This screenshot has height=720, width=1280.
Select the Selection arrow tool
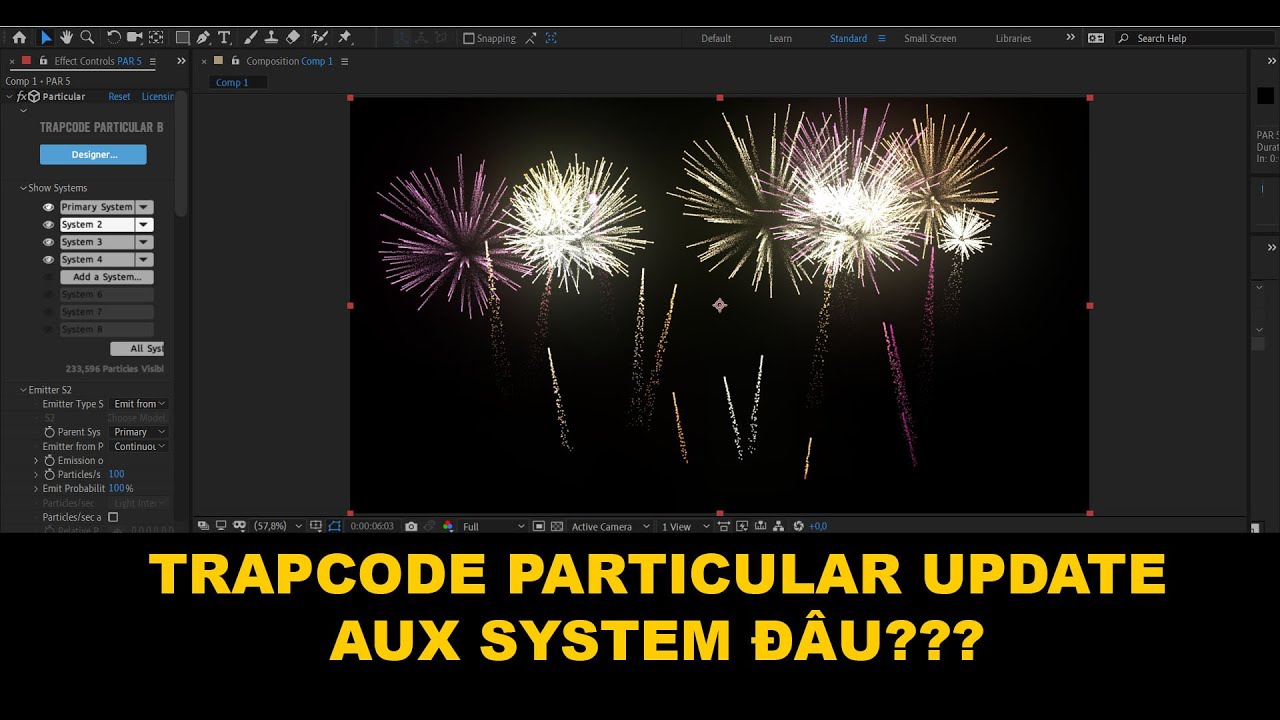[x=46, y=38]
